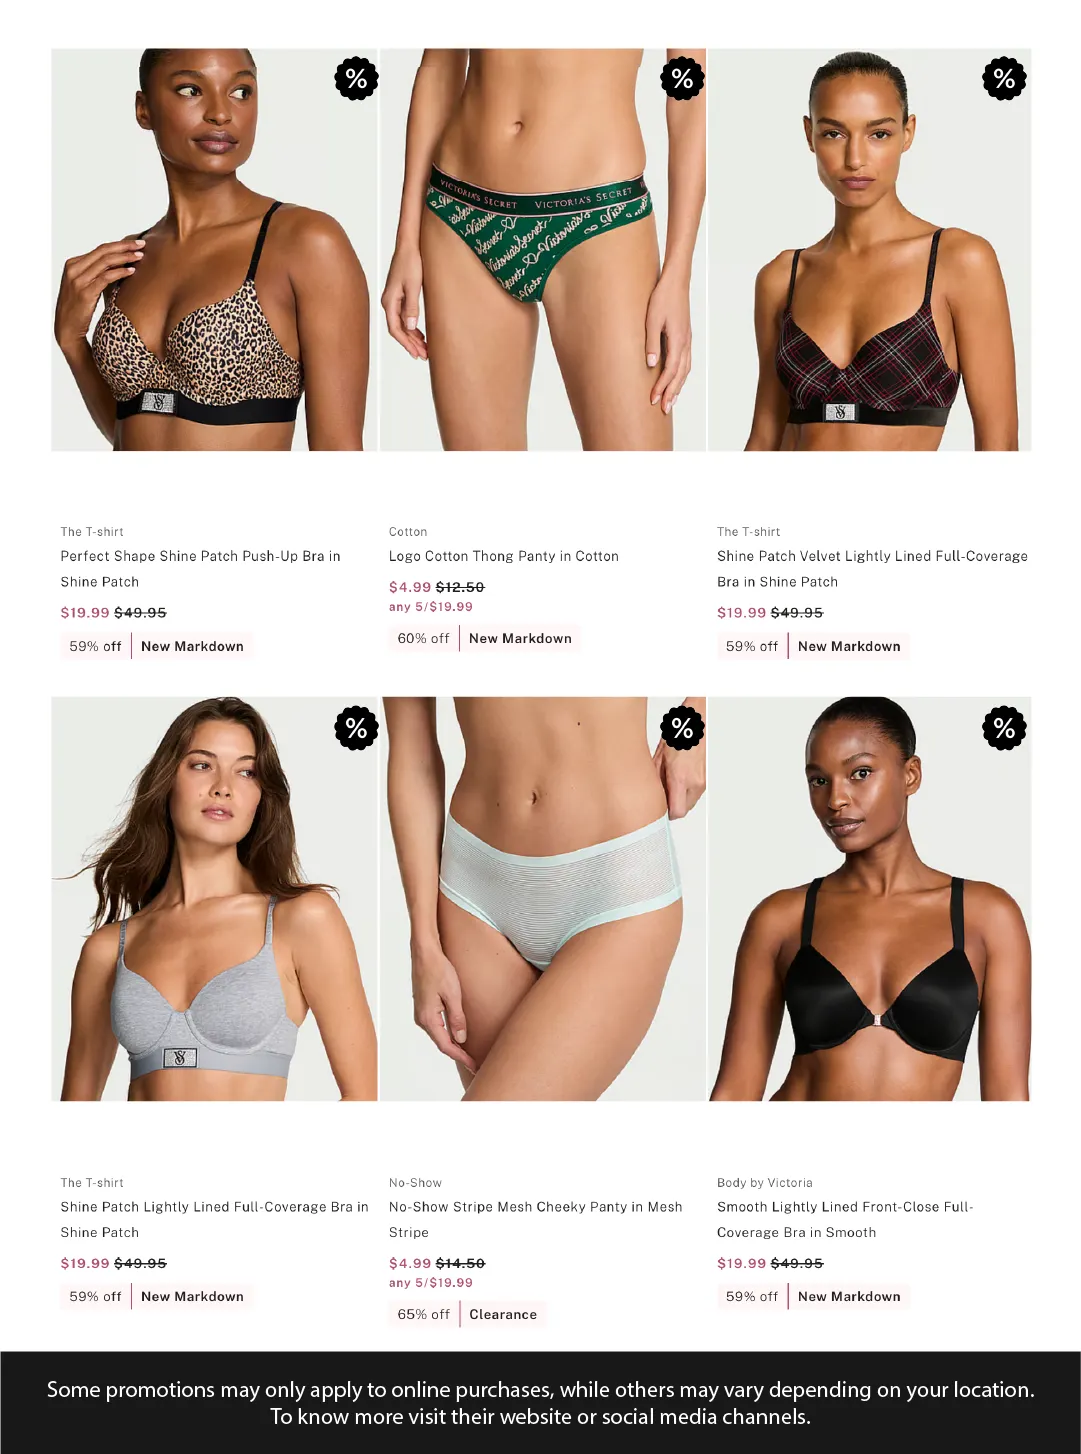Open Smooth Lightly Lined Front-Close Bra link
The image size is (1081, 1454).
click(845, 1220)
